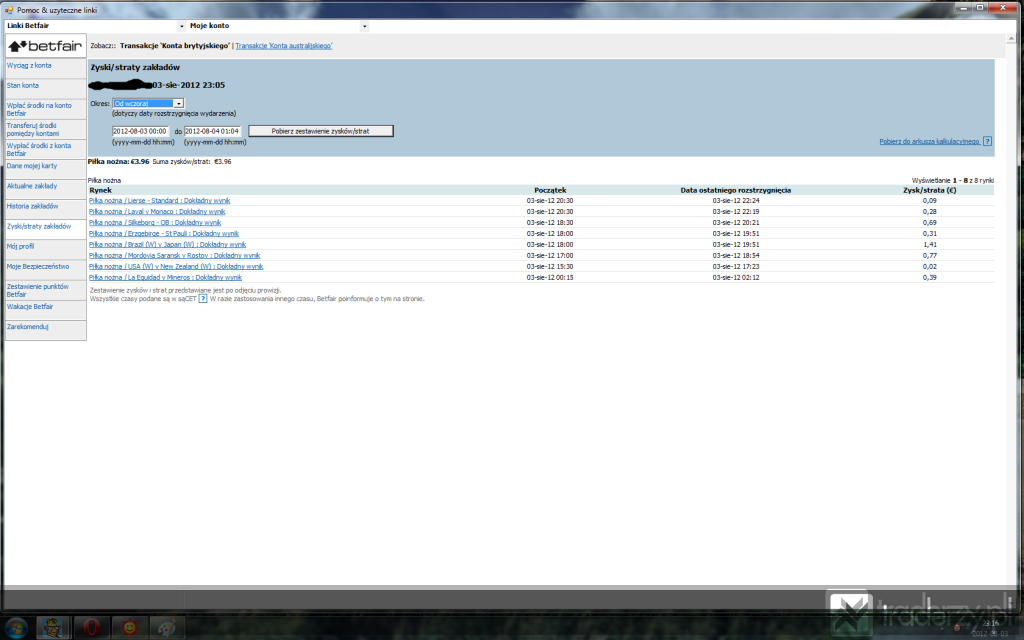
Task: Click settlement time 03-sie-12 22:24
Action: point(735,200)
